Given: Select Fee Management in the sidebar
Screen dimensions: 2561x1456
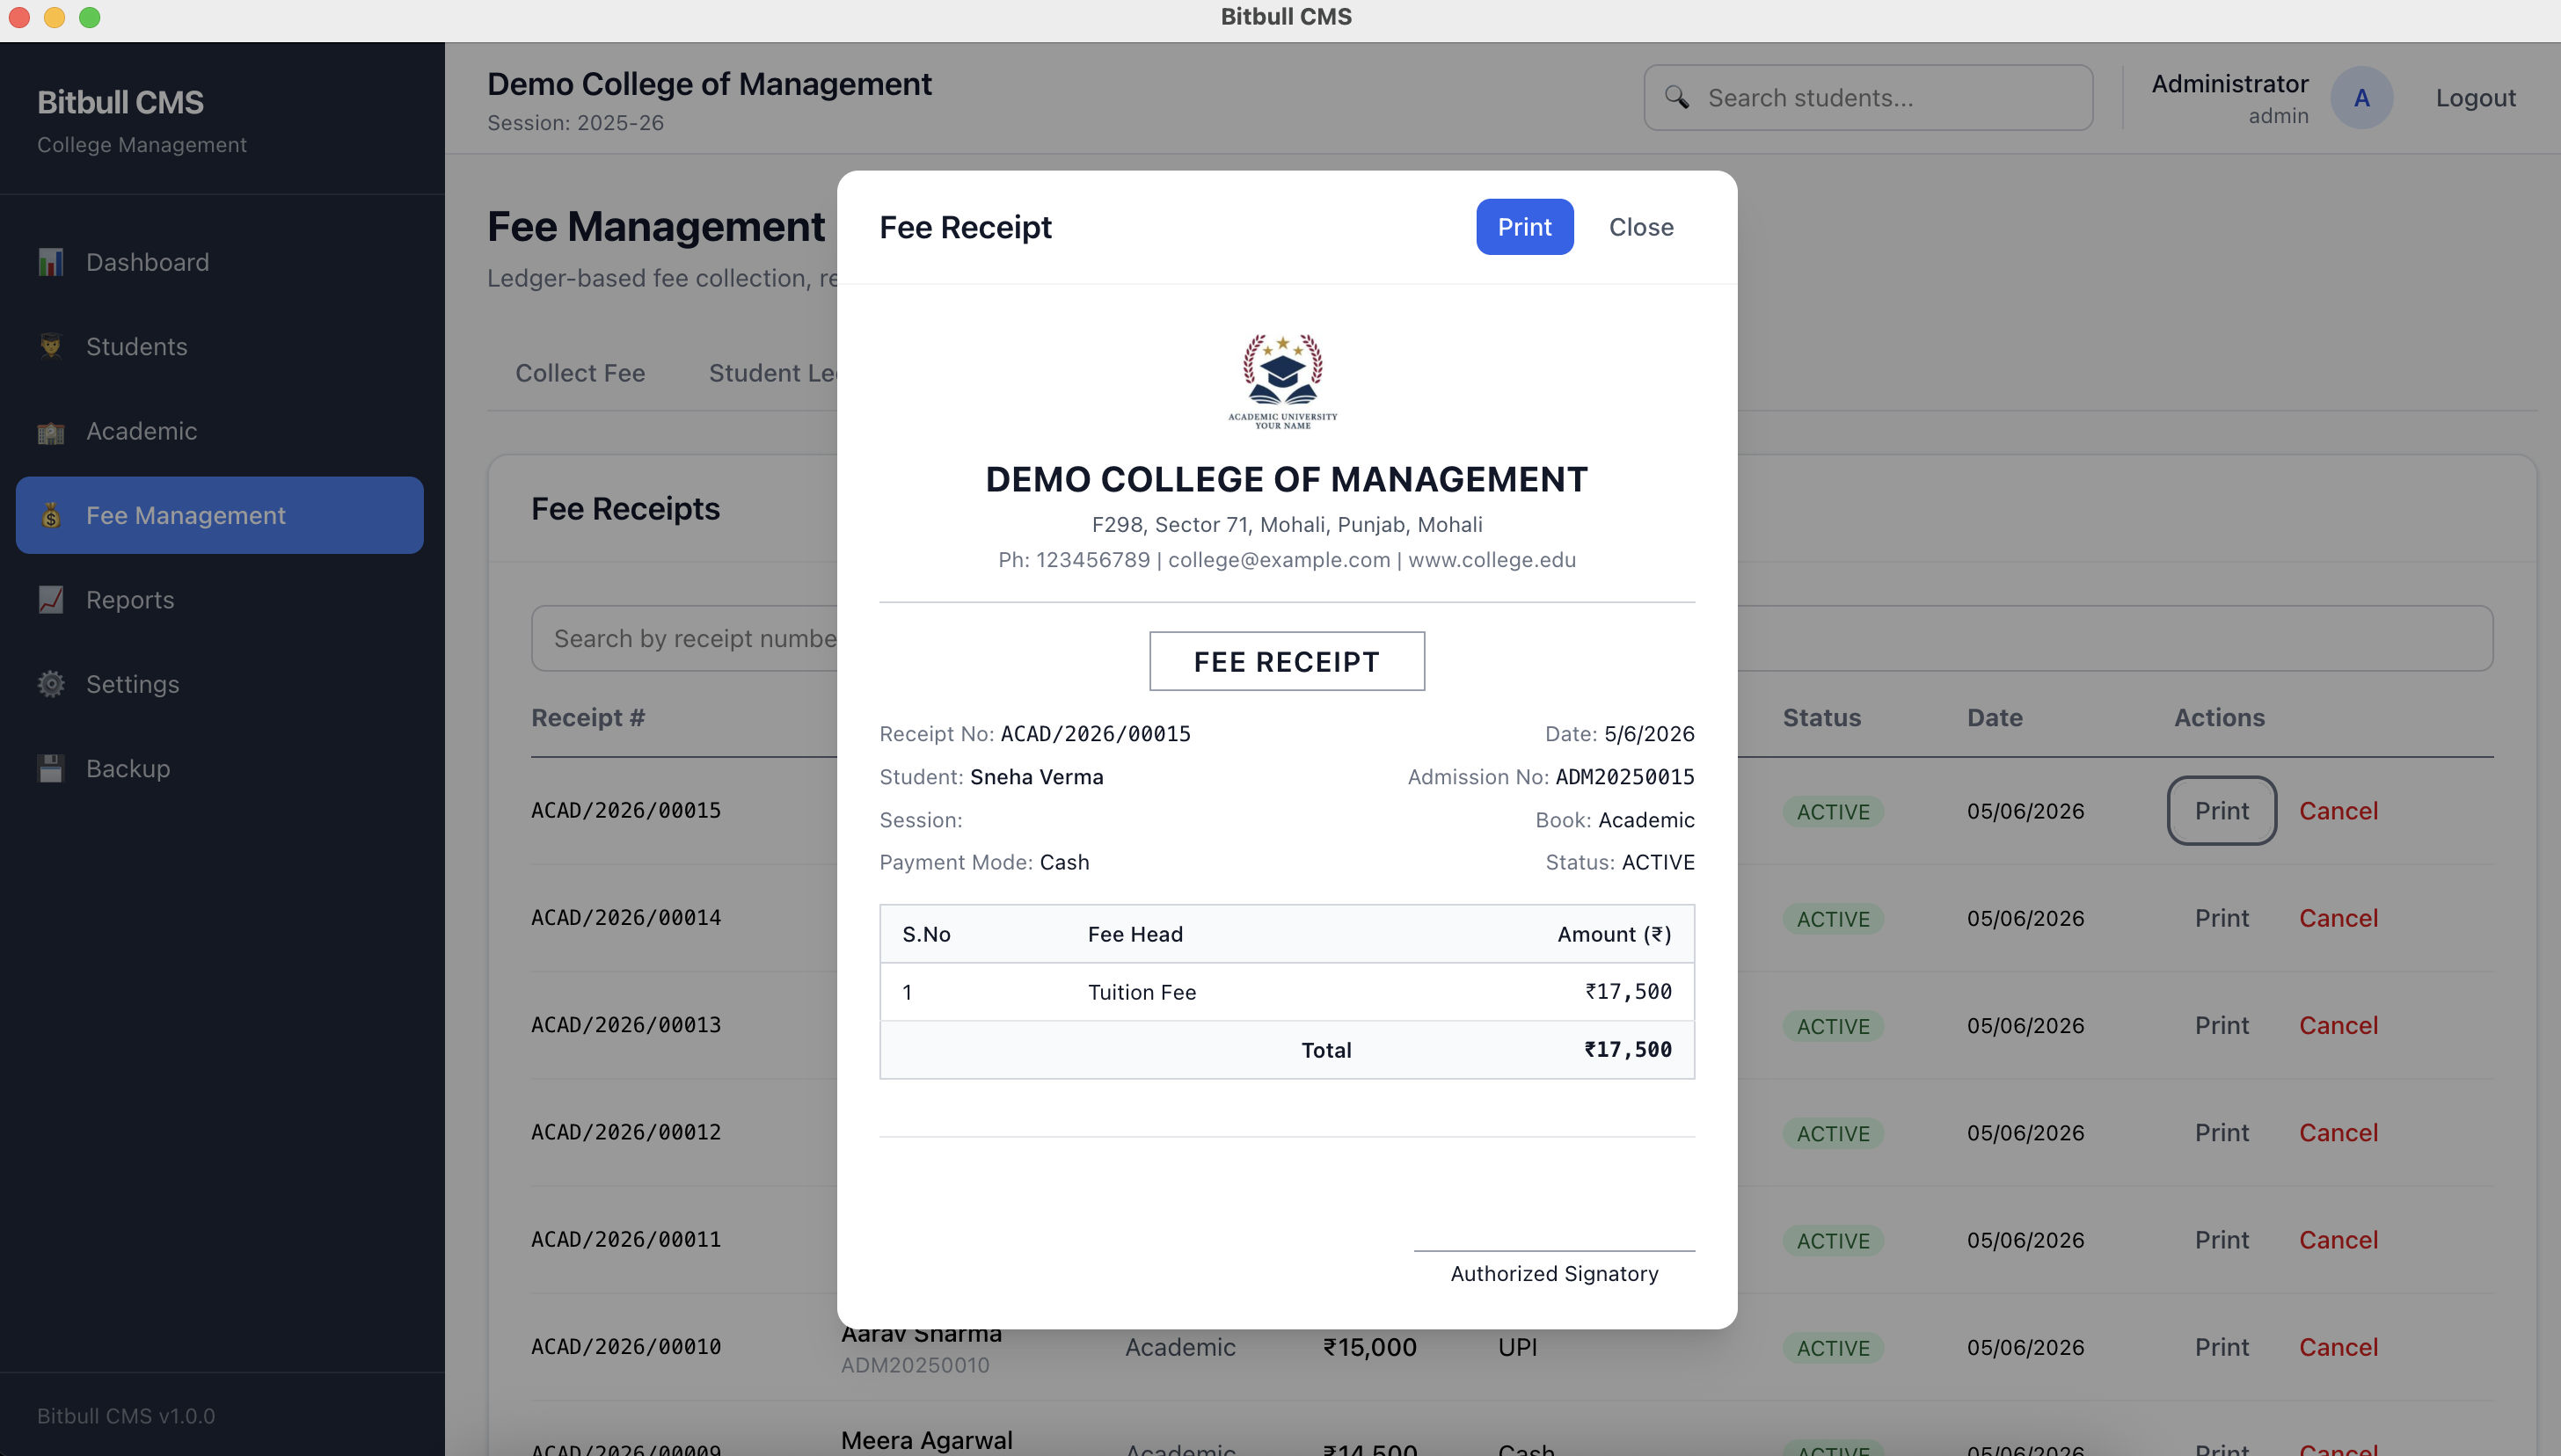Looking at the screenshot, I should 220,515.
